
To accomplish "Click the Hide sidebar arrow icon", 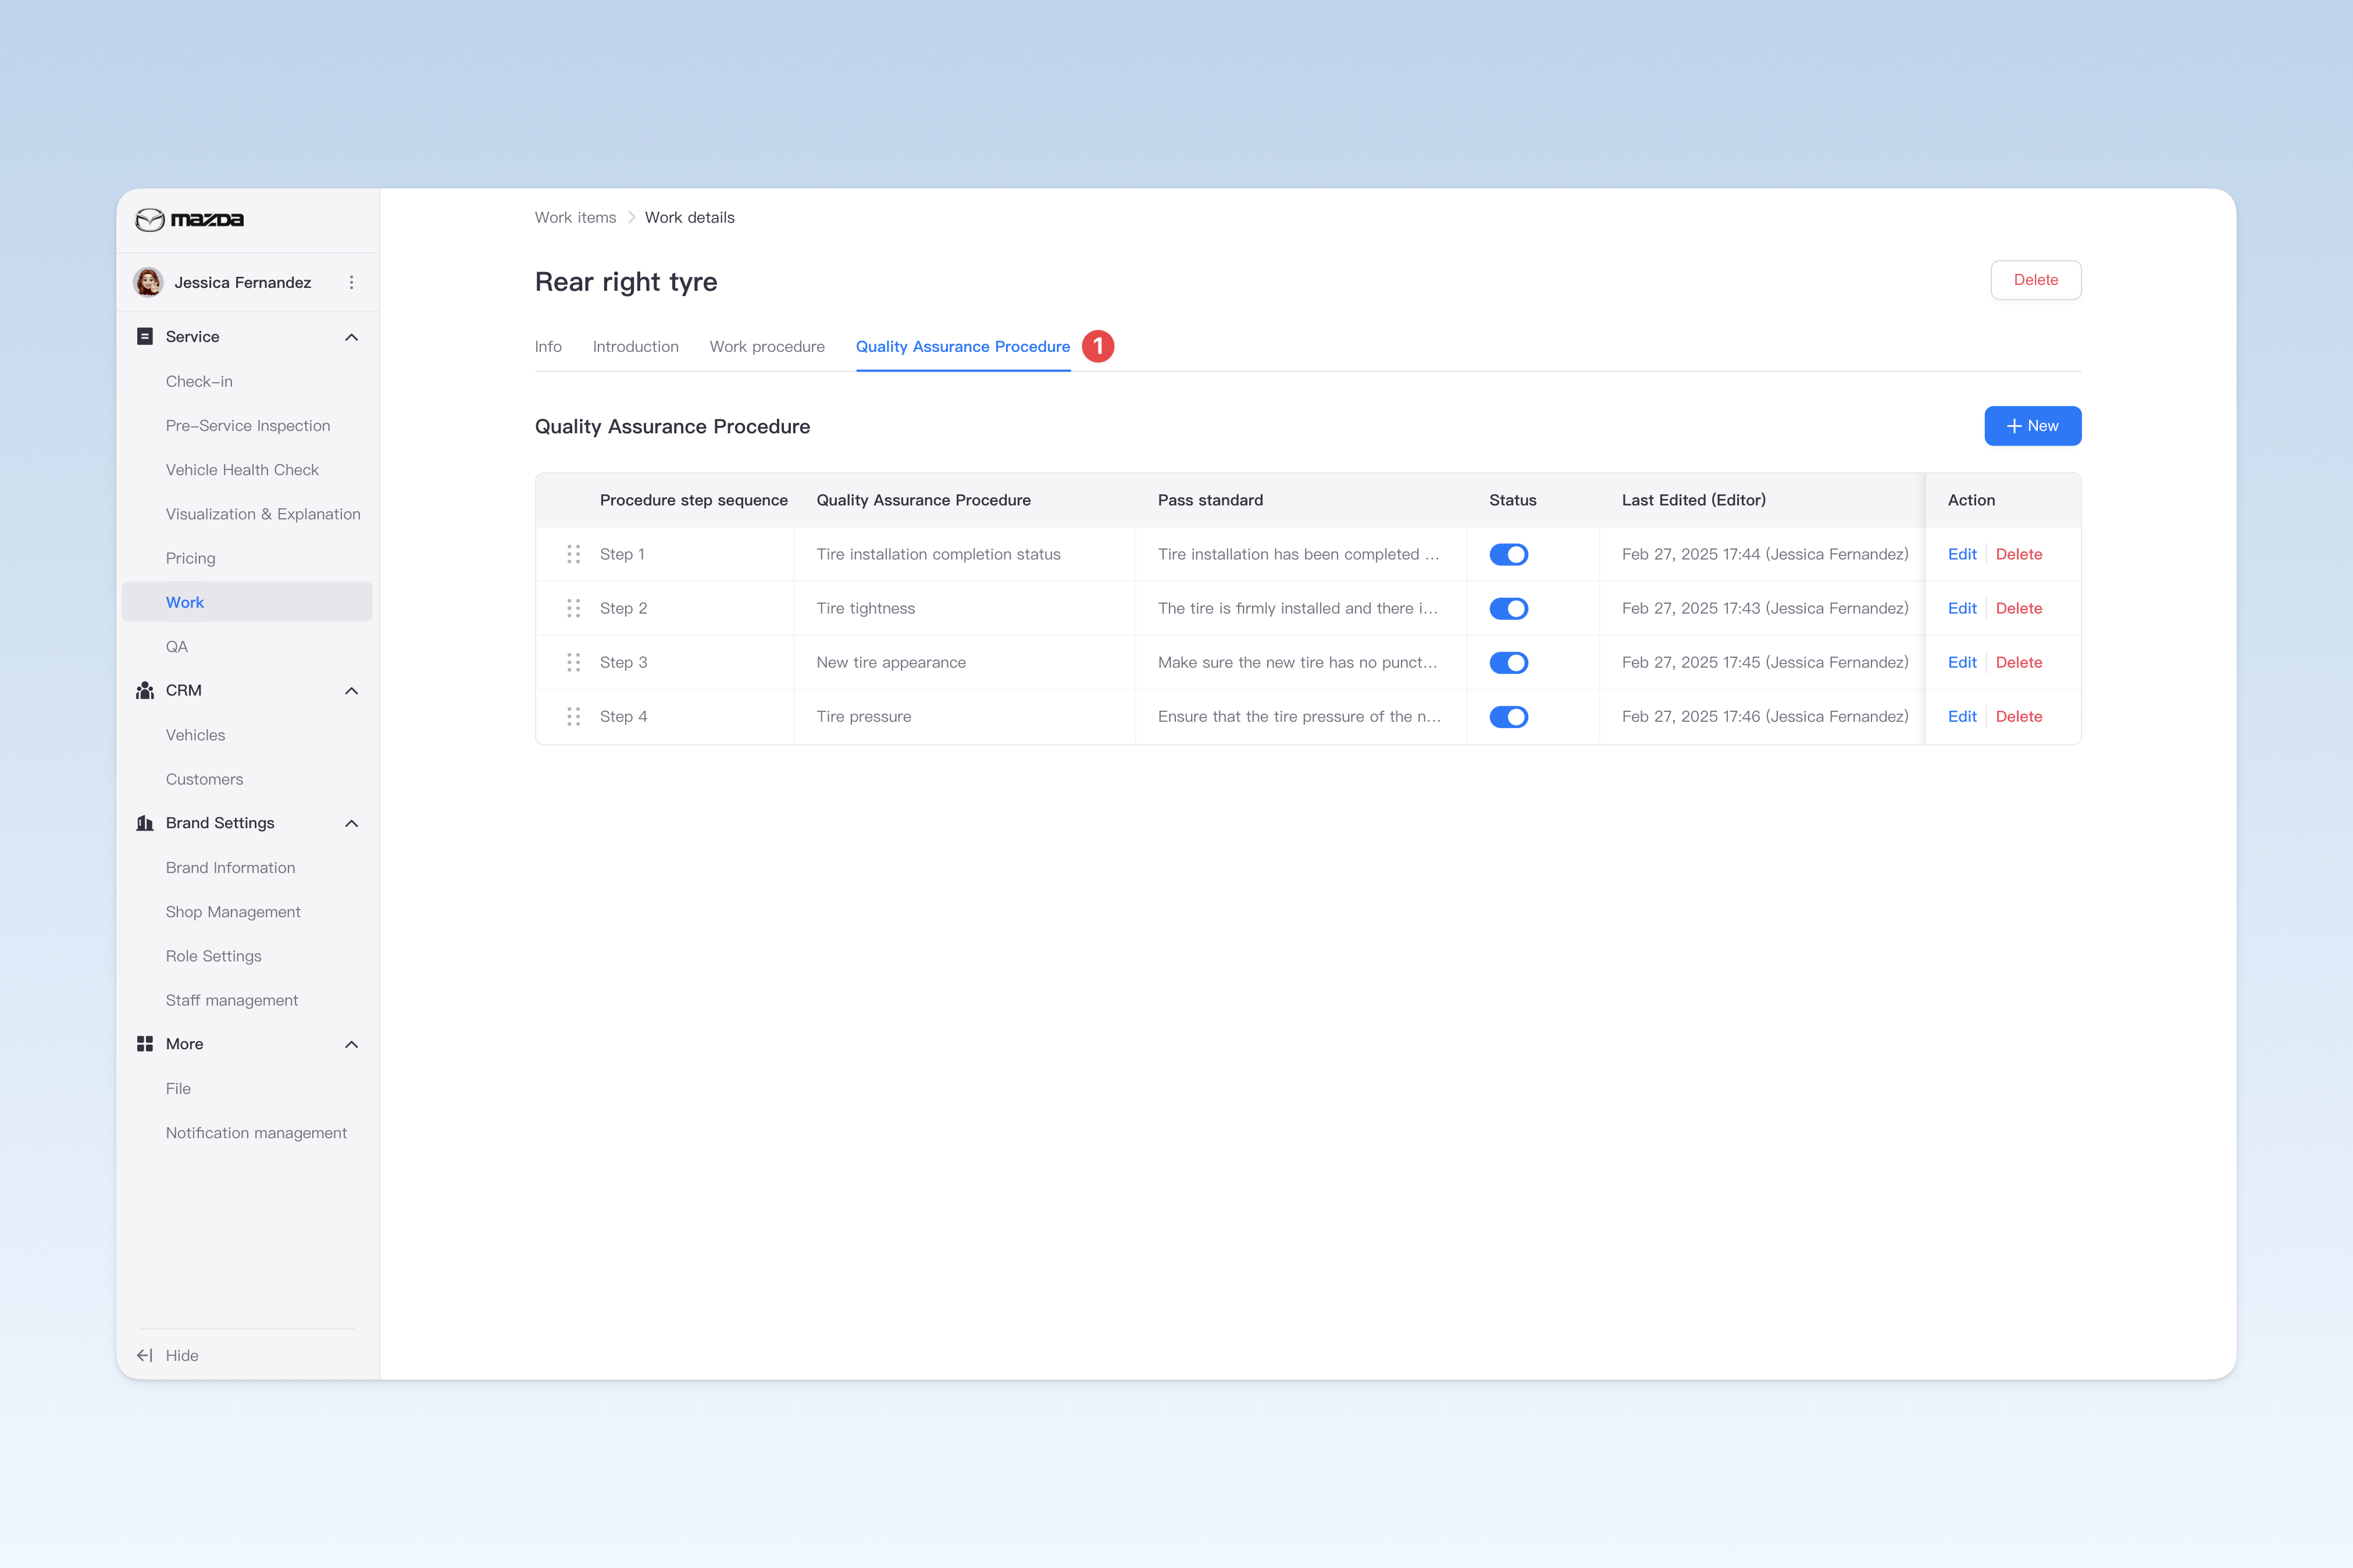I will tap(145, 1355).
